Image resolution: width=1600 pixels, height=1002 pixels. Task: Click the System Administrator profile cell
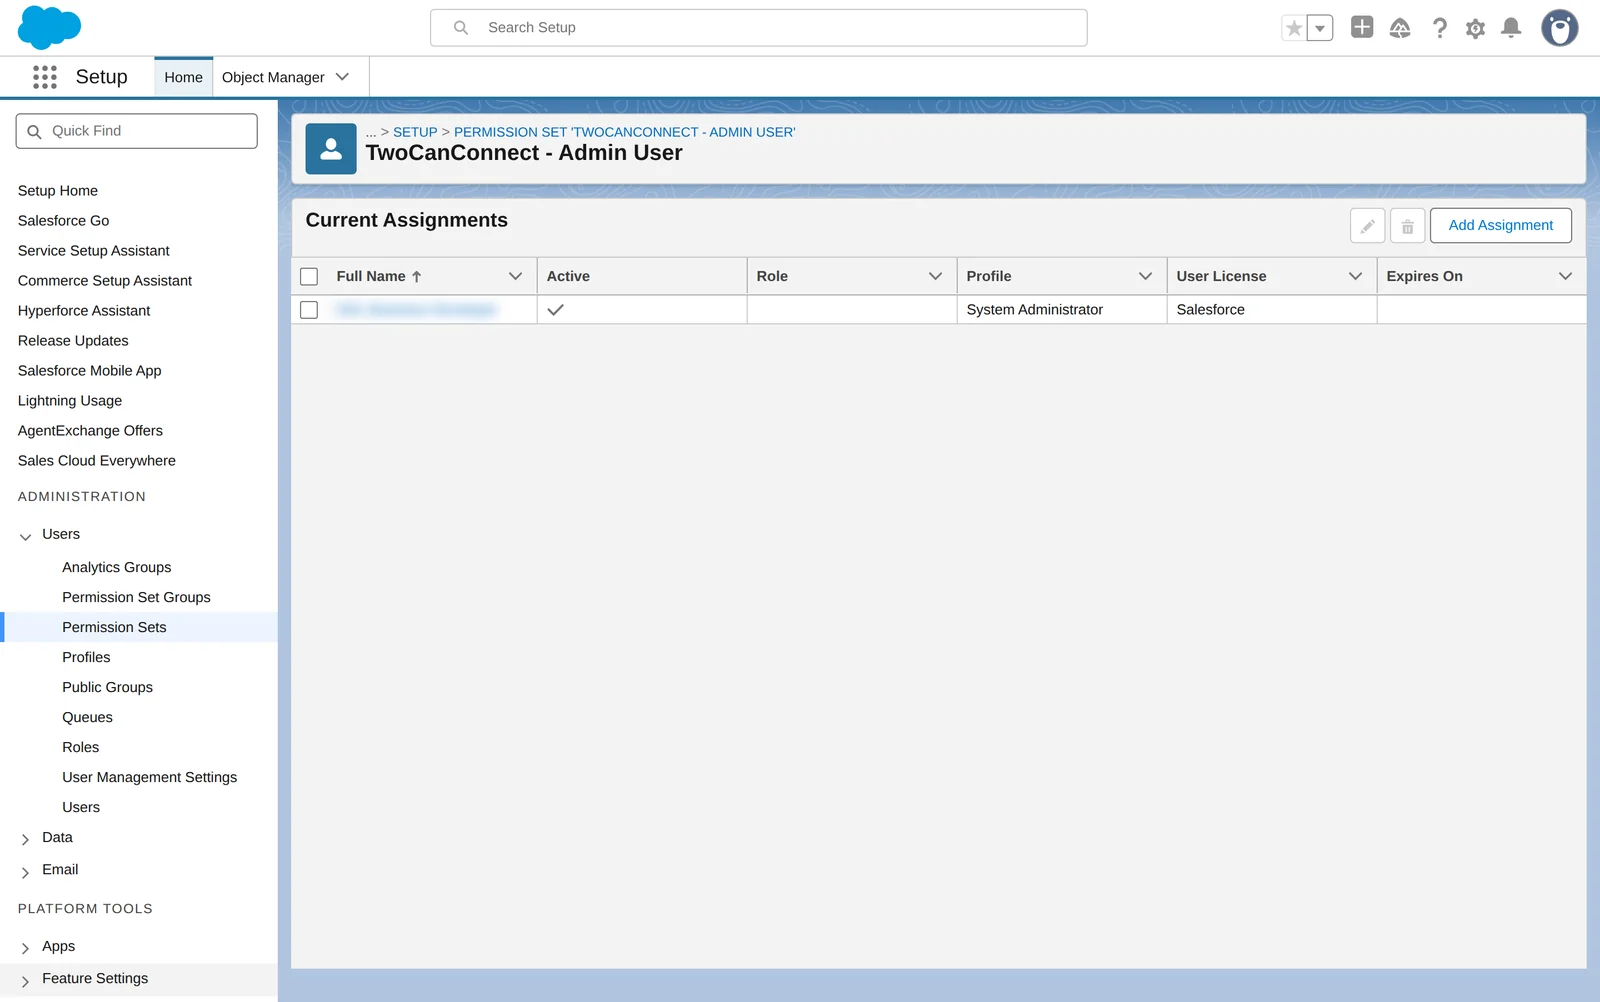(x=1062, y=310)
